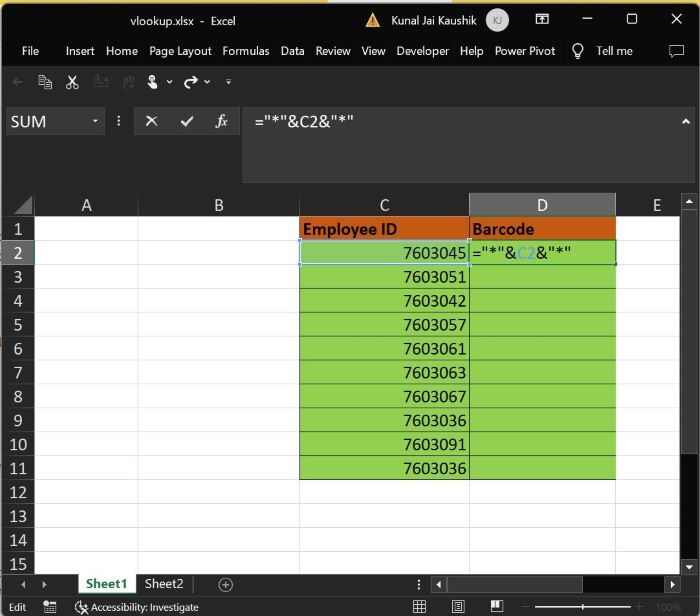
Task: Expand the Redo history dropdown arrow
Action: (x=207, y=82)
